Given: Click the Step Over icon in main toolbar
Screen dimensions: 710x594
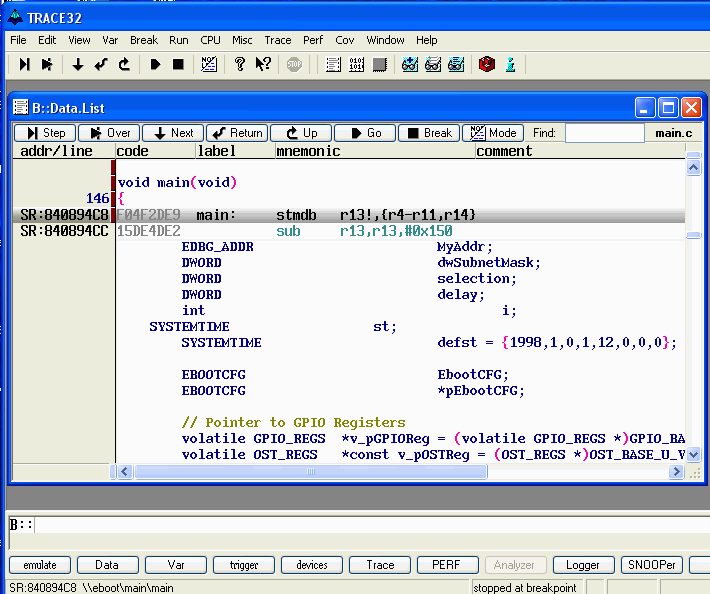Looking at the screenshot, I should pyautogui.click(x=47, y=64).
